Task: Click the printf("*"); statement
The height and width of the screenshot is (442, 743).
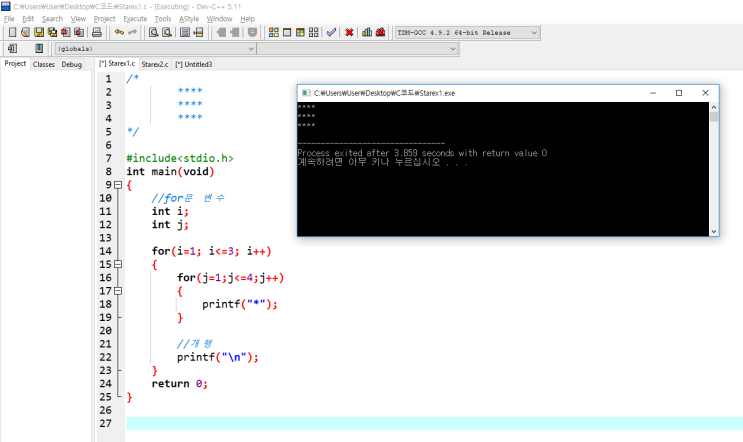Action: 240,304
